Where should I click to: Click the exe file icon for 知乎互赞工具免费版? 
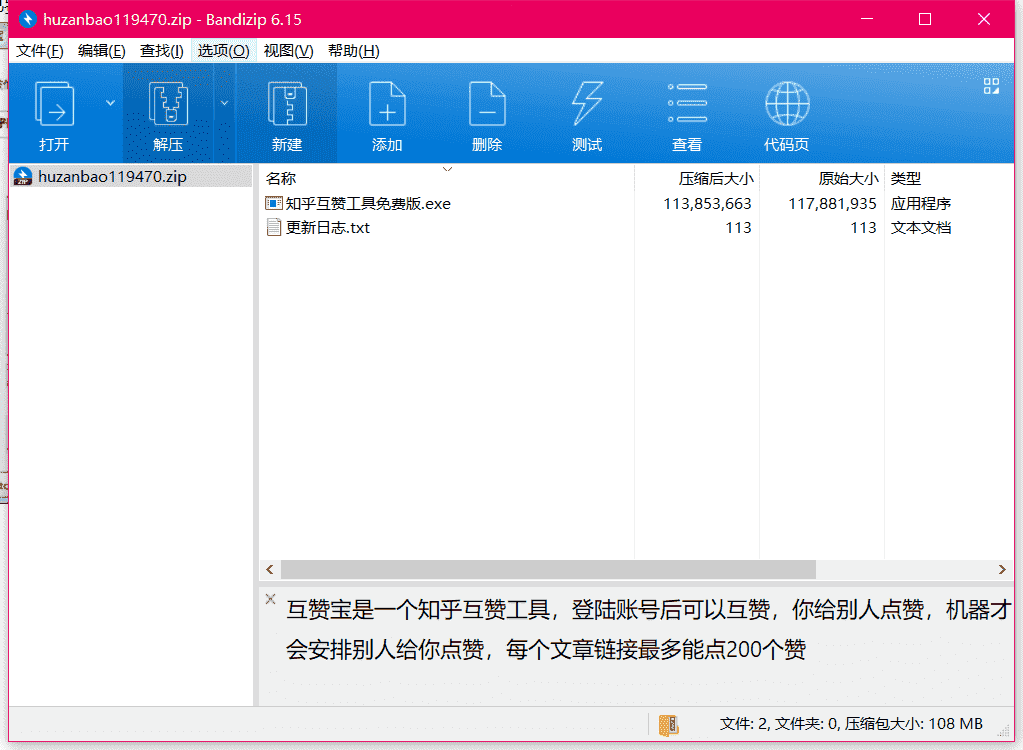[x=273, y=203]
